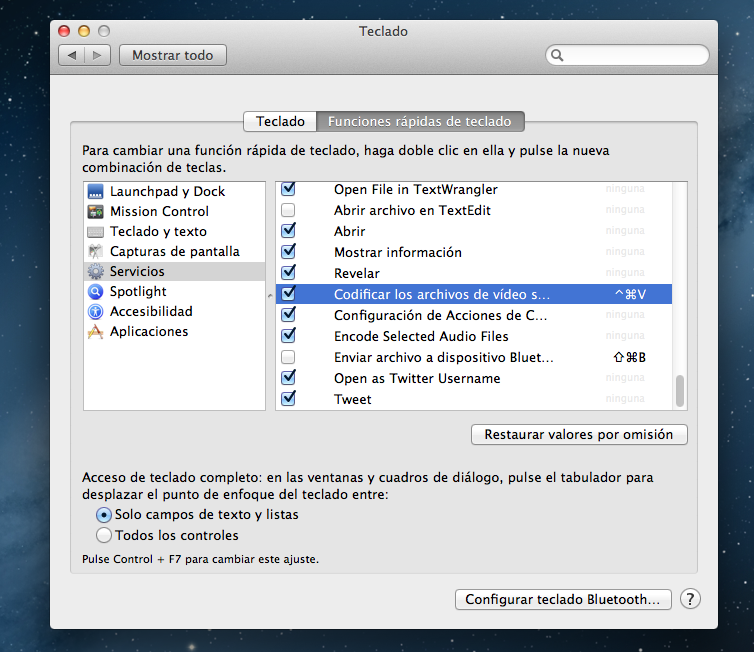Click the Launchpad y Dock icon
Image resolution: width=754 pixels, height=652 pixels.
[x=96, y=191]
